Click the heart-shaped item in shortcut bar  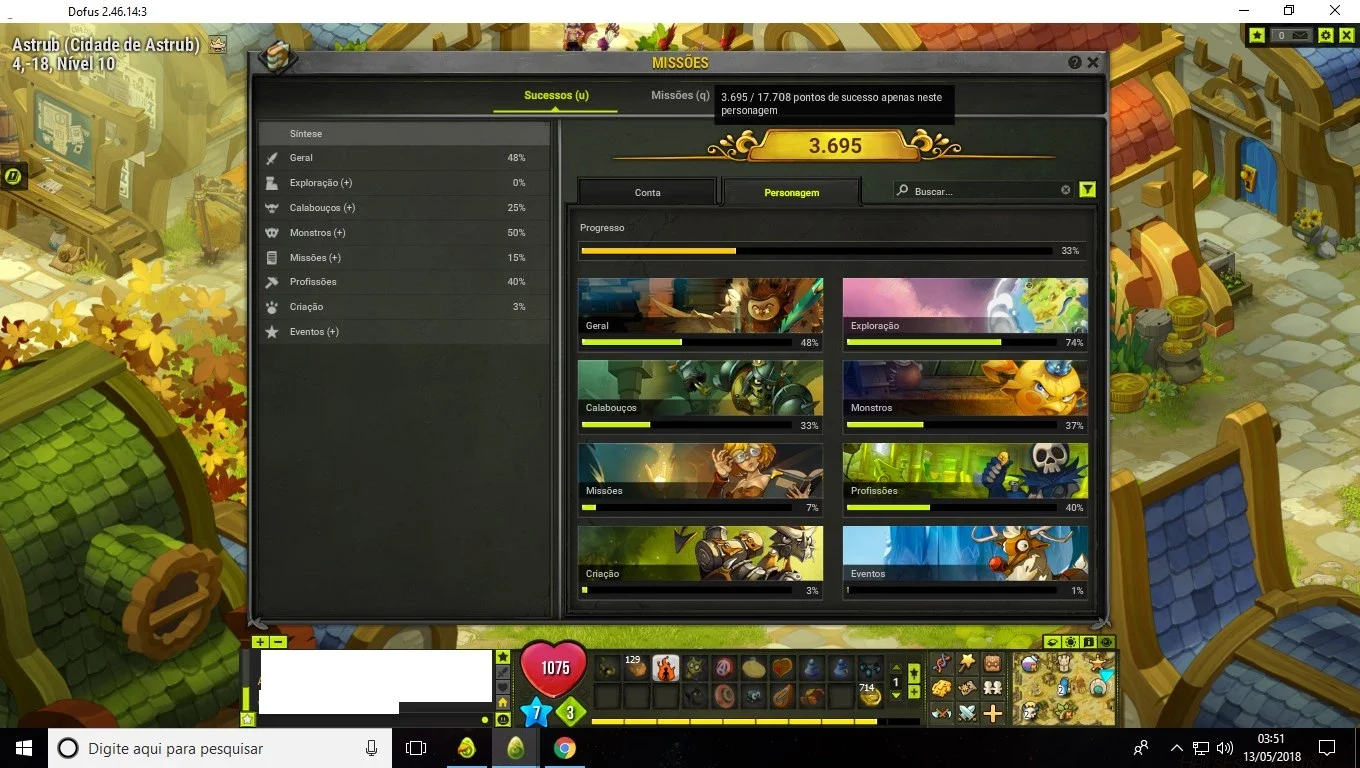click(783, 668)
